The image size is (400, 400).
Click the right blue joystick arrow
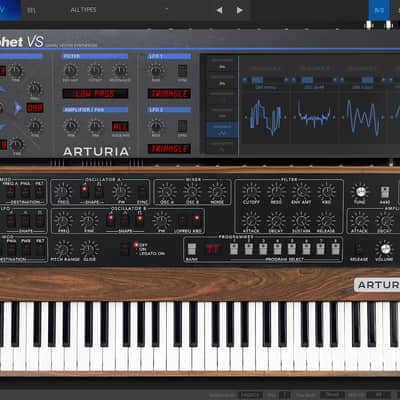click(x=18, y=108)
